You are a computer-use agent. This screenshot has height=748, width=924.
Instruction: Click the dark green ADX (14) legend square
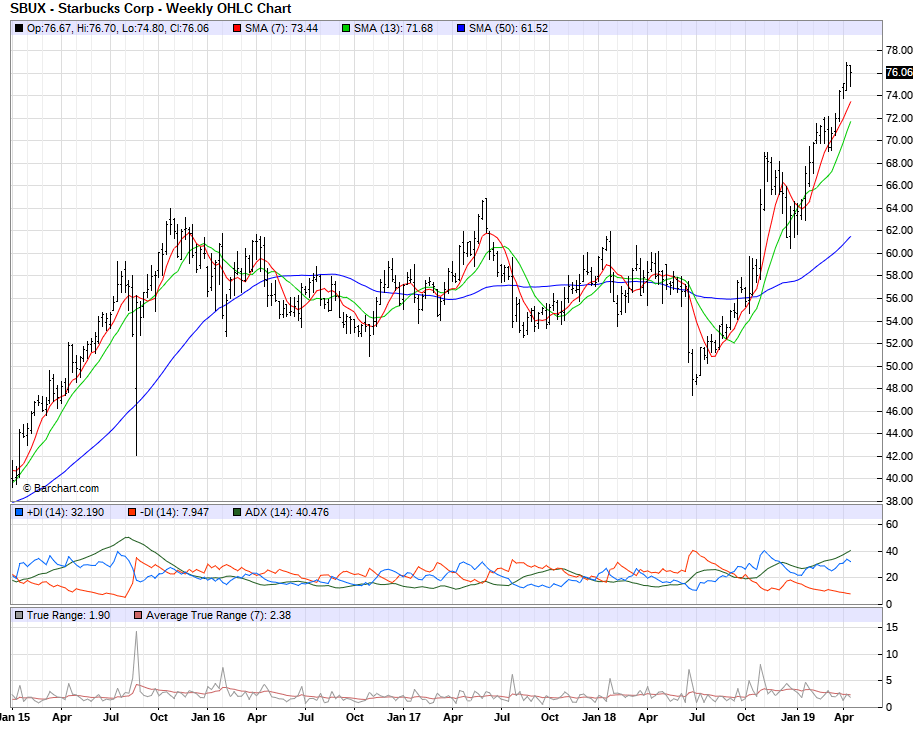(x=237, y=512)
